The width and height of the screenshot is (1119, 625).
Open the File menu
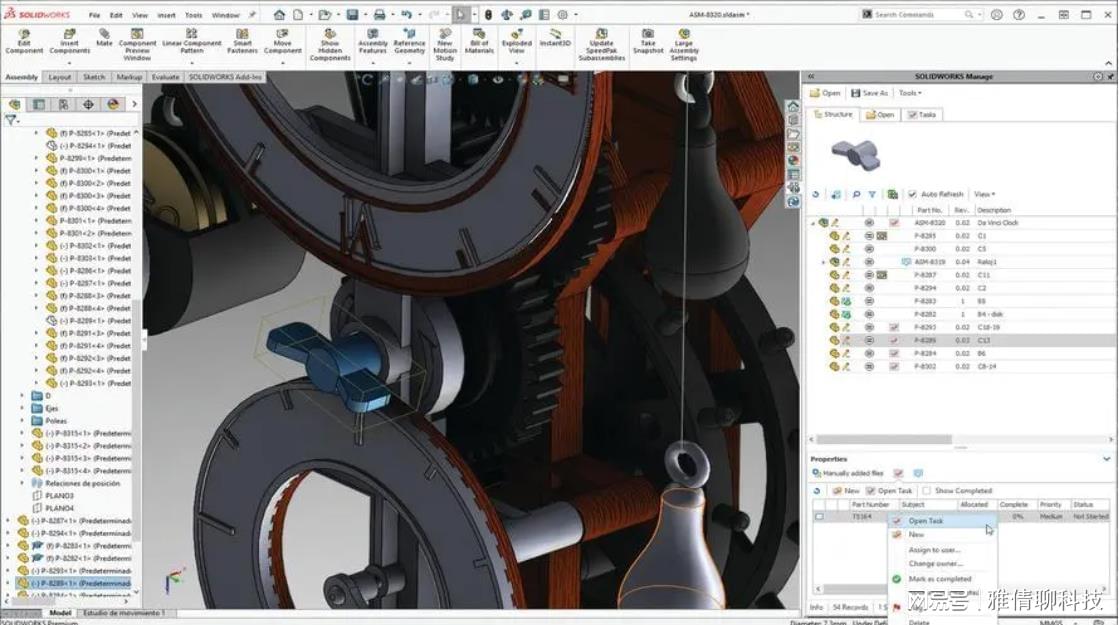[94, 14]
